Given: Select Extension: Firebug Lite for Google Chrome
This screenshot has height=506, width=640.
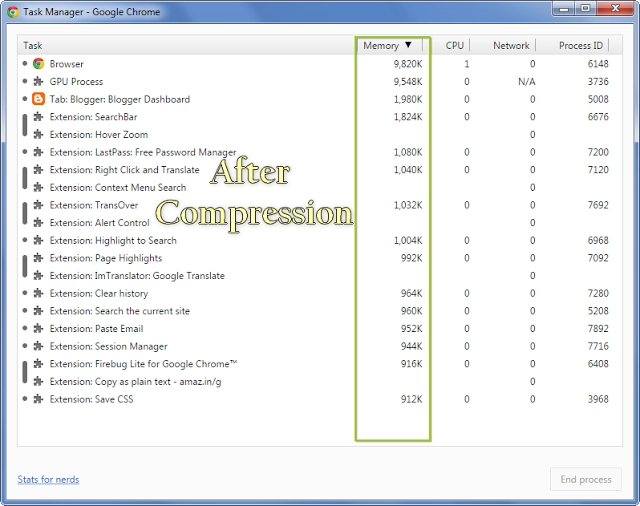Looking at the screenshot, I should pyautogui.click(x=320, y=364).
